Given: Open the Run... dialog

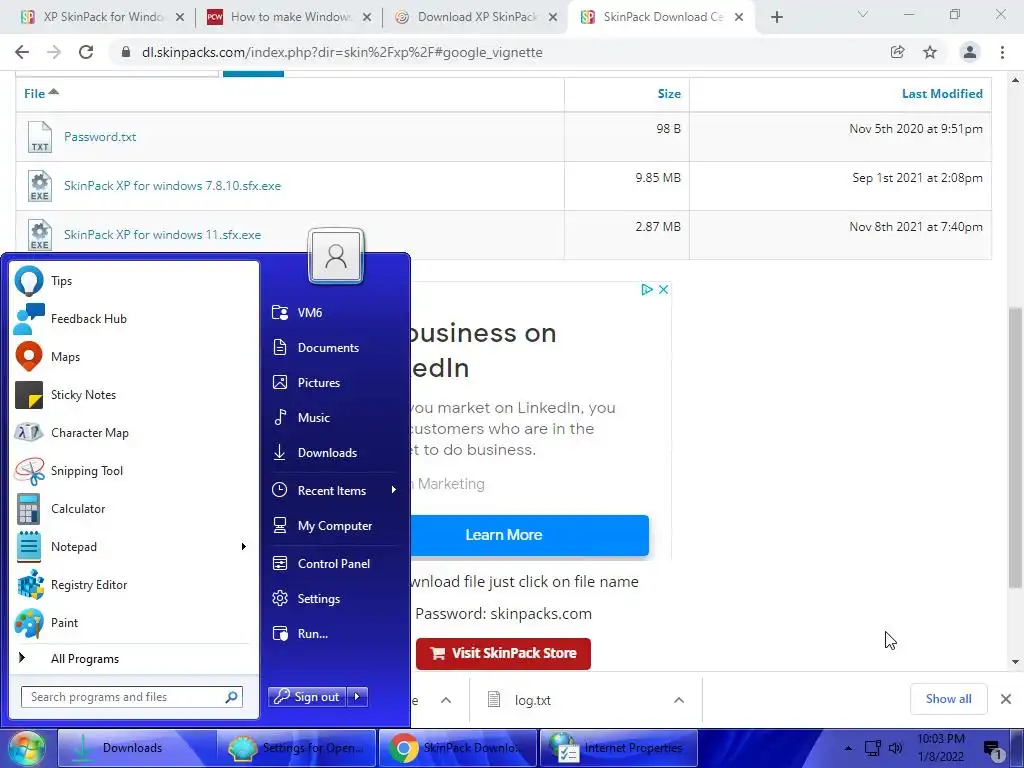Looking at the screenshot, I should click(x=333, y=633).
